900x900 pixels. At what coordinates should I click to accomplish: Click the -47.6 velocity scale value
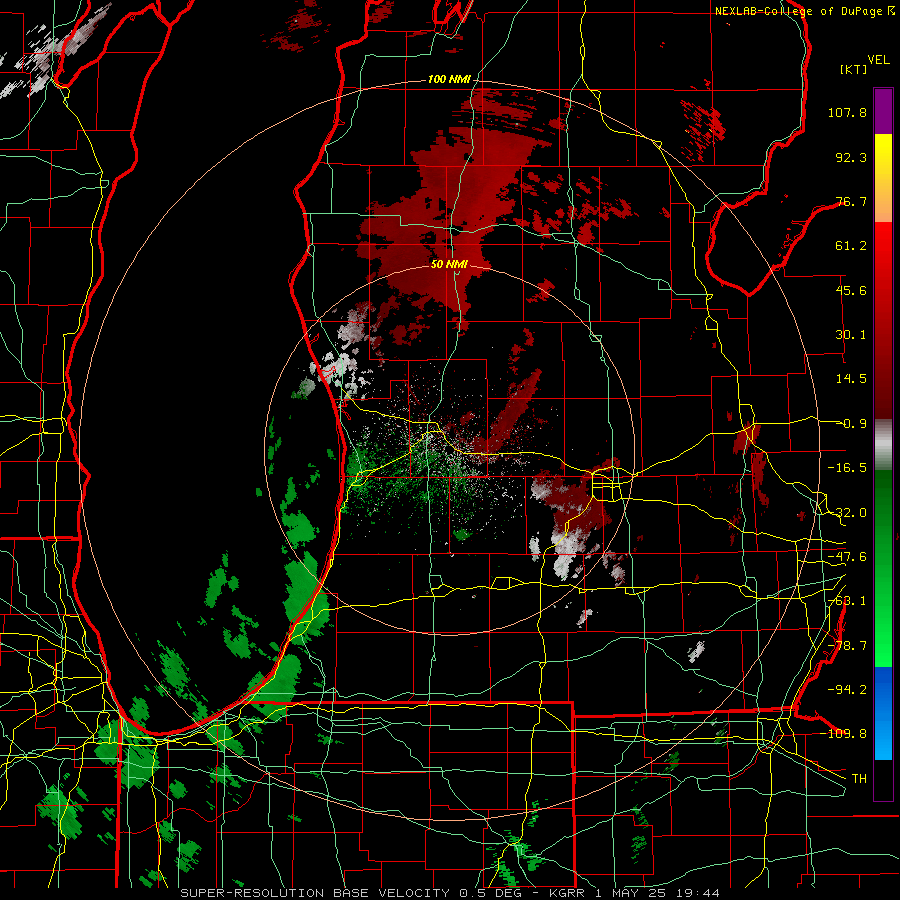(x=847, y=557)
